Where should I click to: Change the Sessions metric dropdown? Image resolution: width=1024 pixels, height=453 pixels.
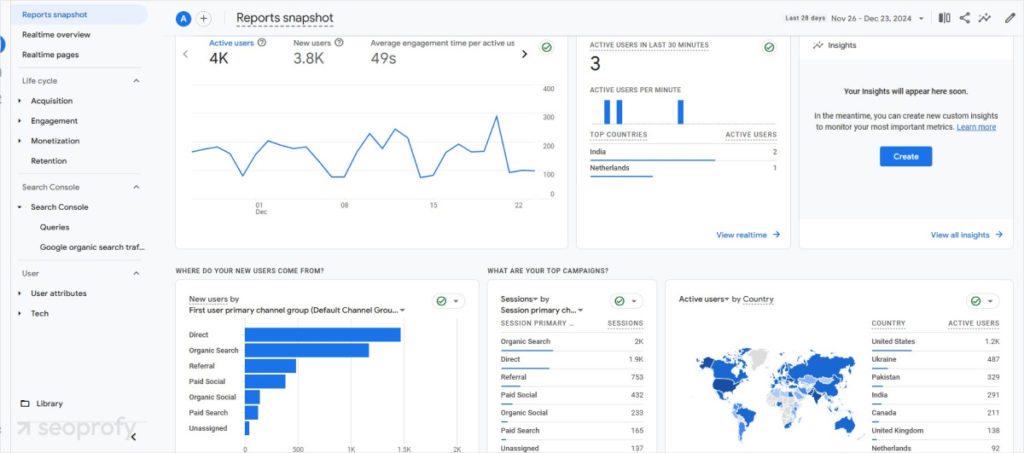(519, 300)
